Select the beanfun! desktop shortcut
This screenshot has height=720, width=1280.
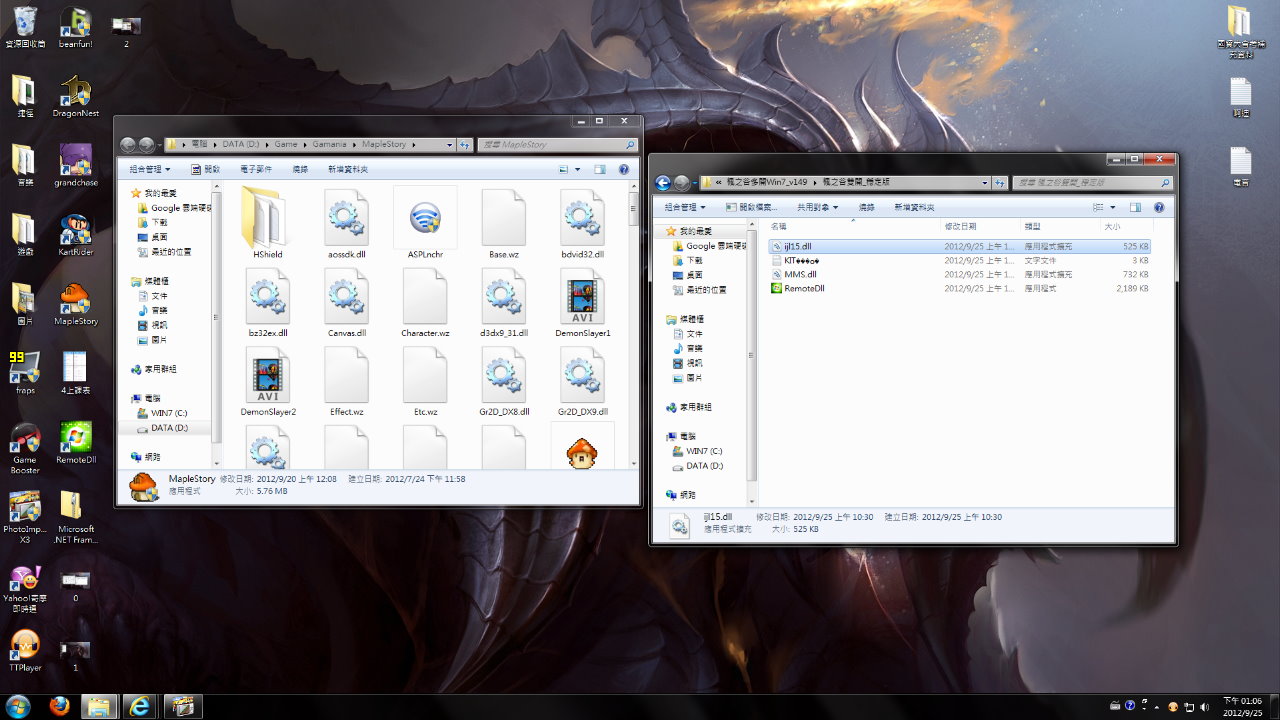point(75,28)
